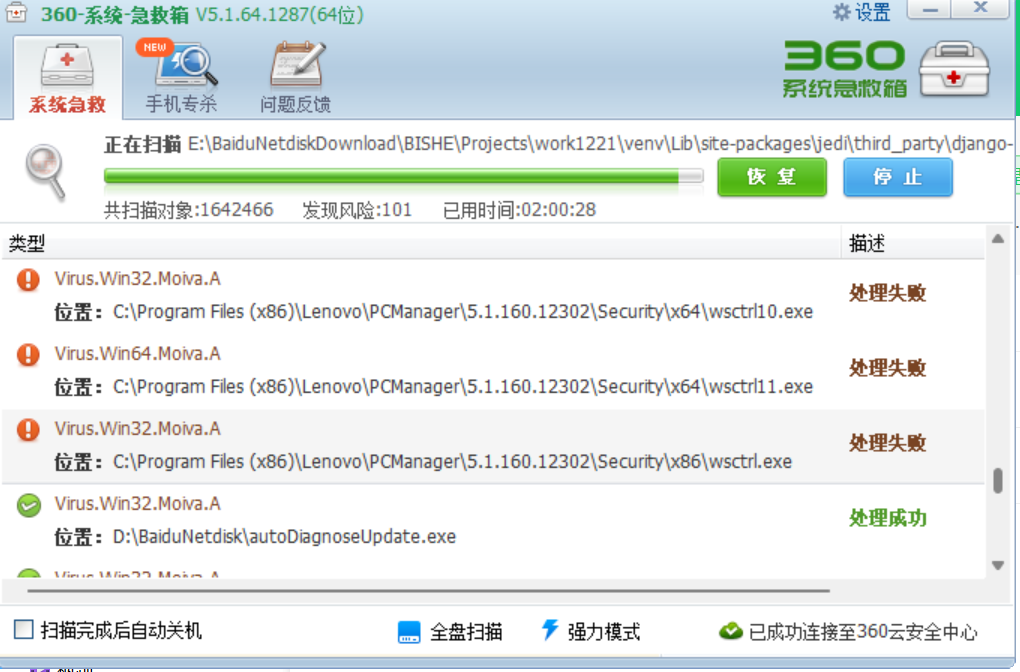Click 已成功连接至360云安全中心 status text

coord(863,632)
